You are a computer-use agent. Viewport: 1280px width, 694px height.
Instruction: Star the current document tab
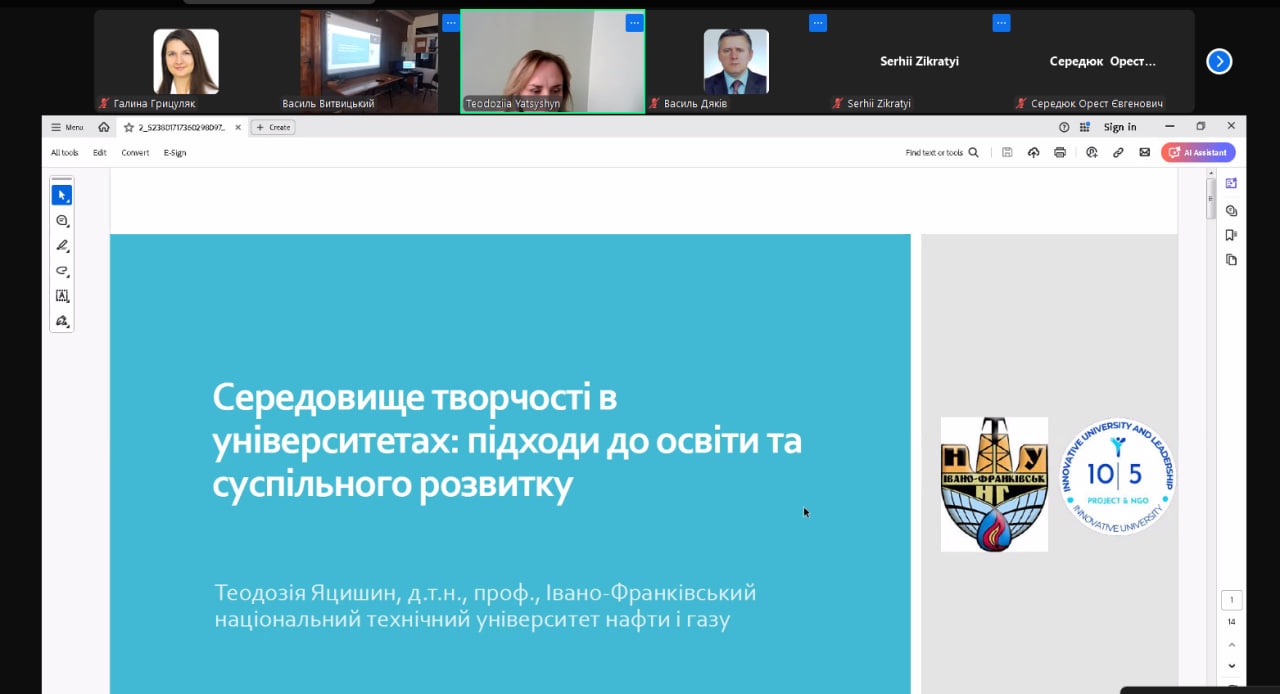[128, 127]
